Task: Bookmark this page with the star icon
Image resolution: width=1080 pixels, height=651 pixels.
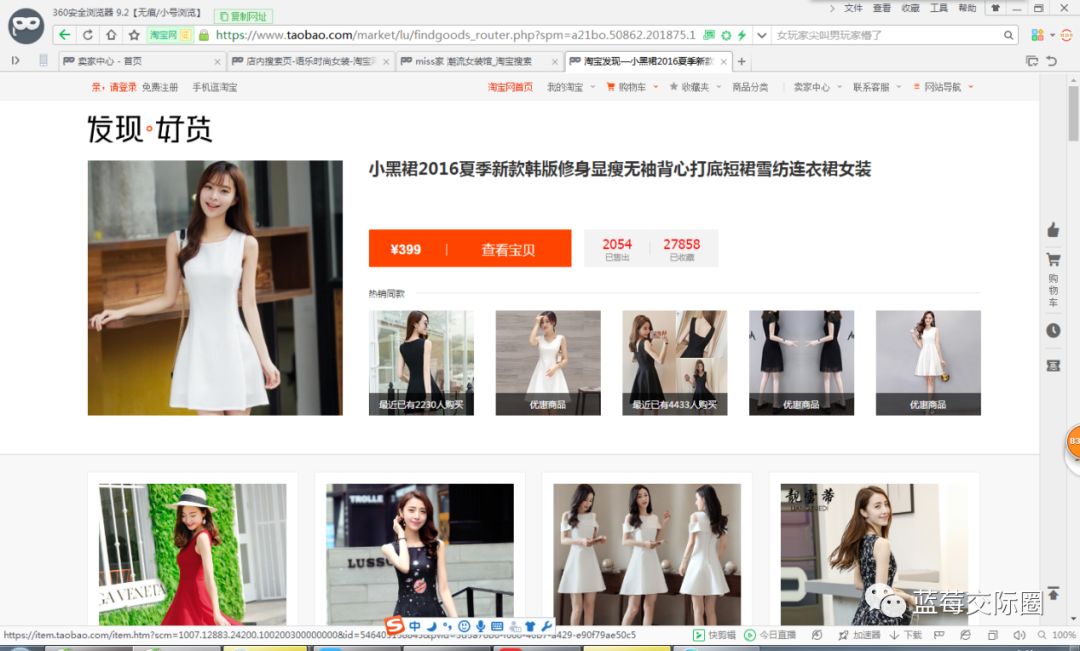Action: tap(134, 34)
